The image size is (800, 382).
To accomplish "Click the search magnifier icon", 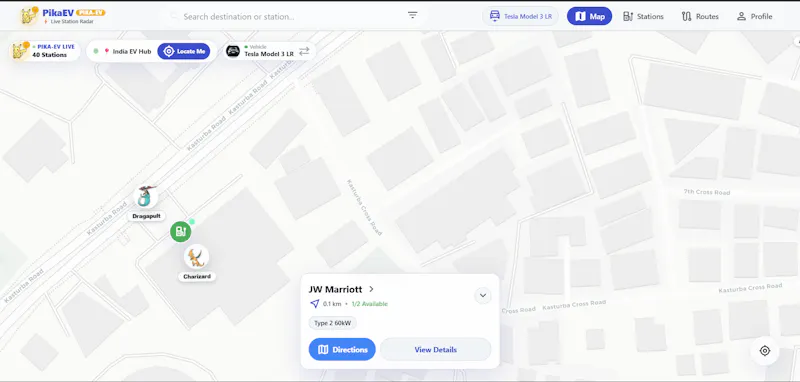I will pos(174,16).
